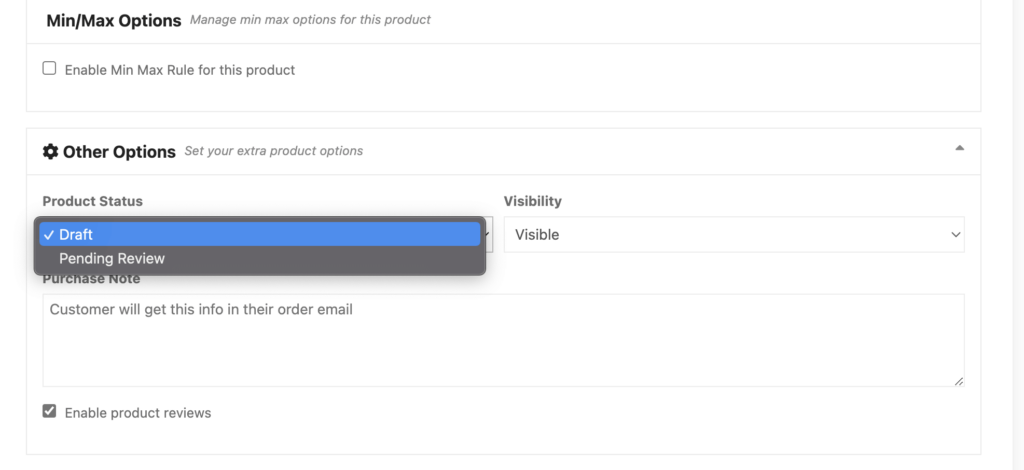Click inside the Purchase Note text area

(x=504, y=340)
